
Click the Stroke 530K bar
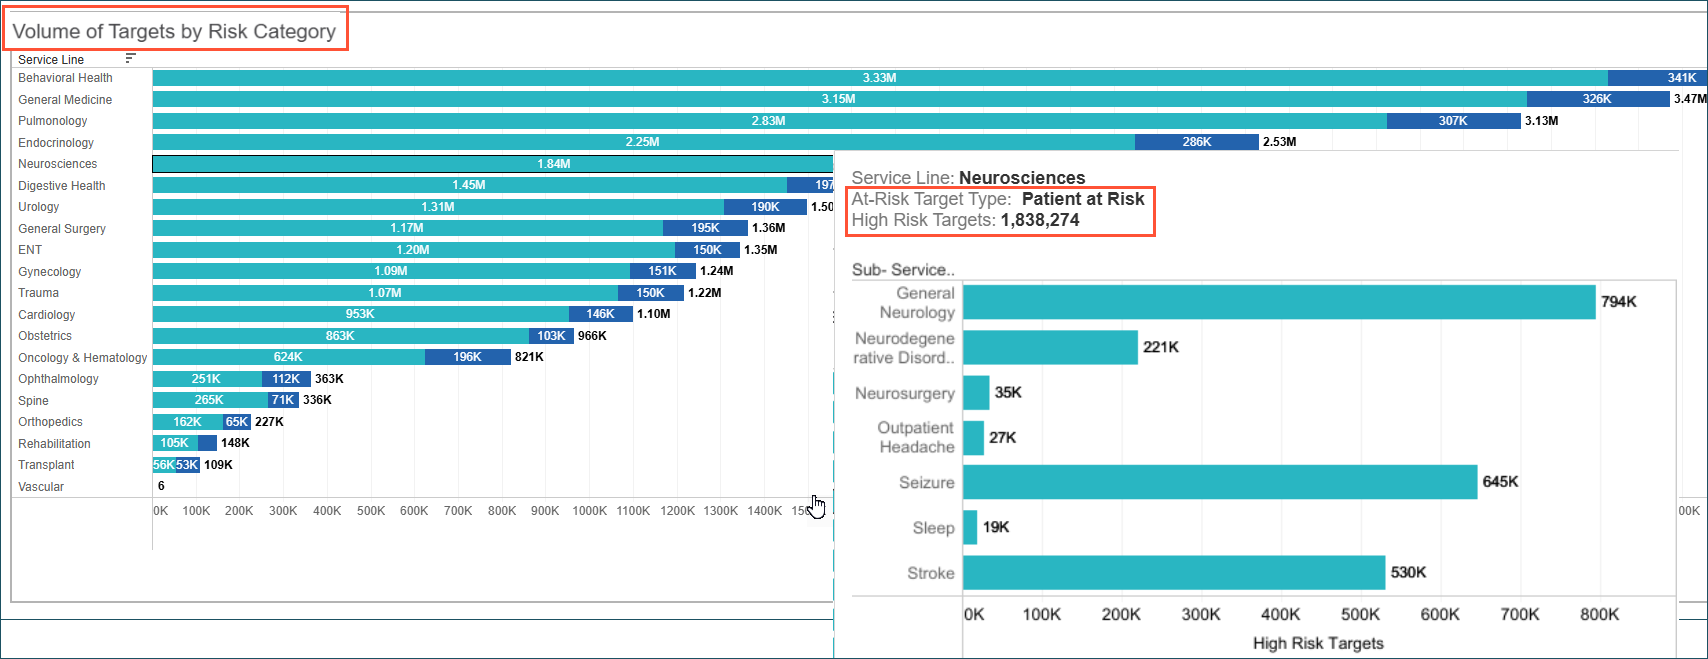(1173, 573)
